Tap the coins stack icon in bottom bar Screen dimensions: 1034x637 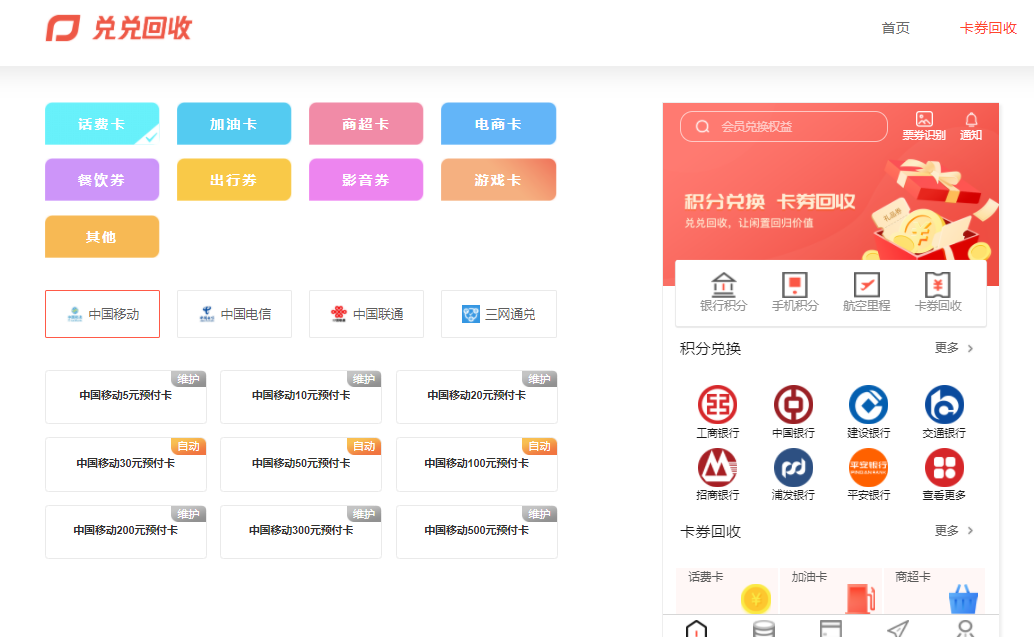click(x=764, y=628)
